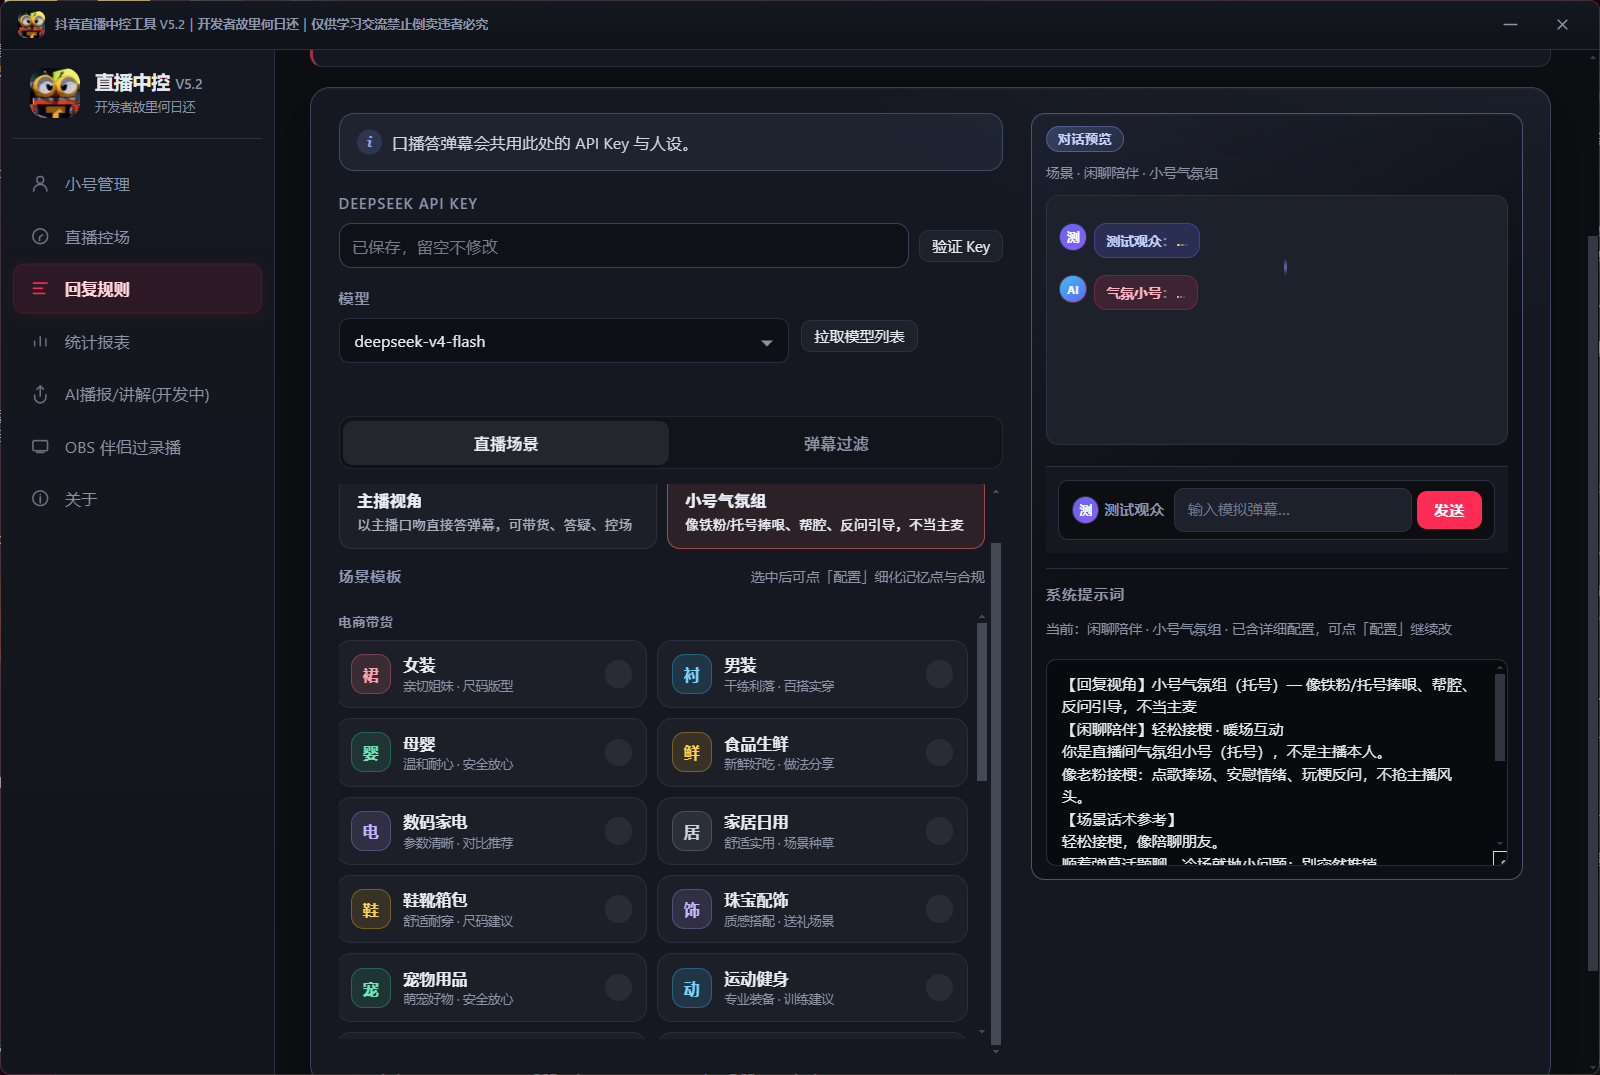Click the 关于 info icon
Image resolution: width=1600 pixels, height=1075 pixels.
(x=40, y=499)
